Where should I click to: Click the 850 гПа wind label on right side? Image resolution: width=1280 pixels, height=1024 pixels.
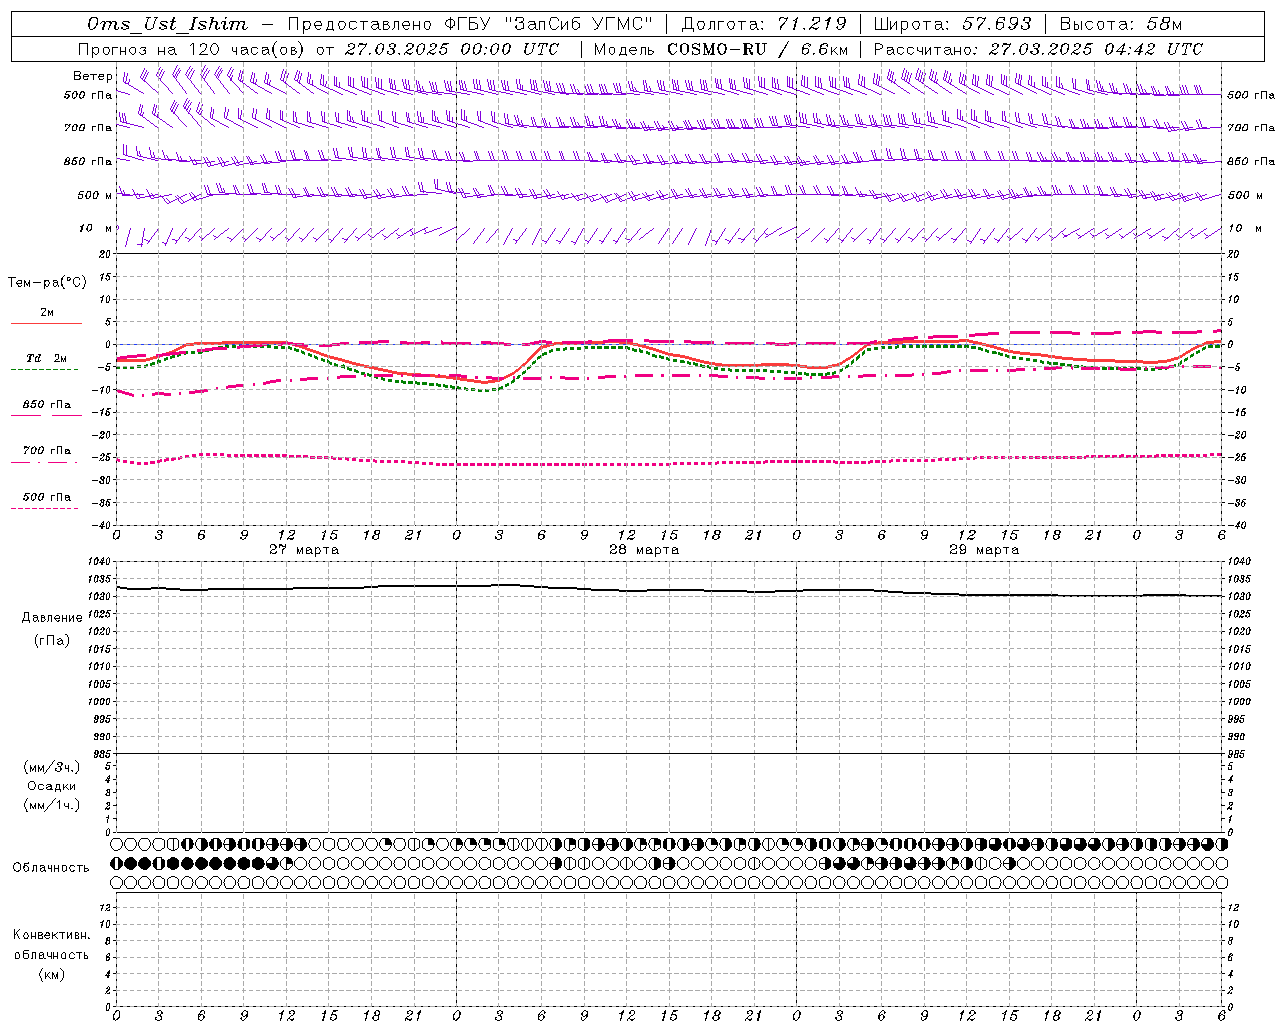pos(1250,162)
